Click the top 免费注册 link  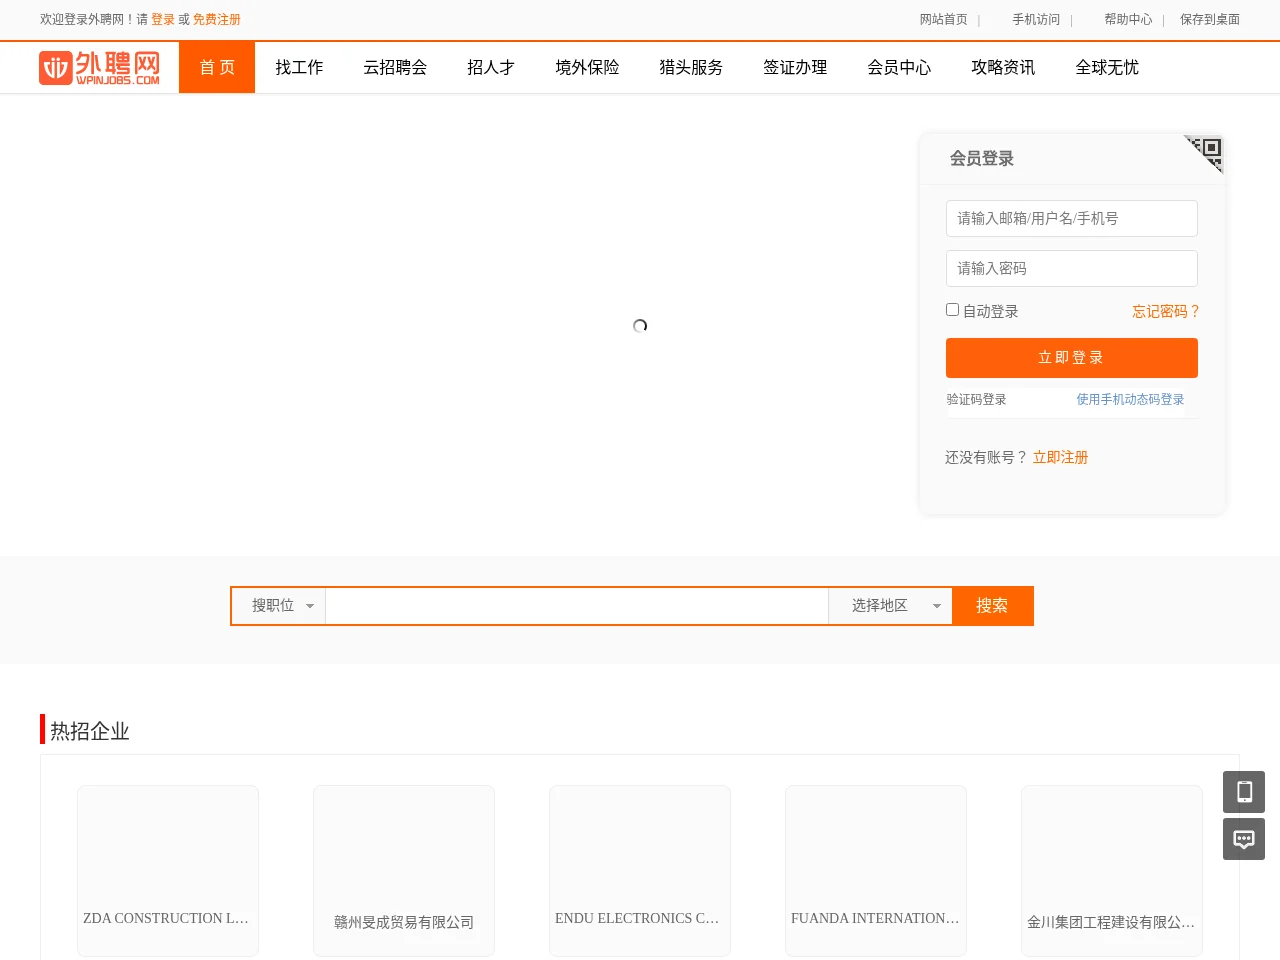pos(217,20)
